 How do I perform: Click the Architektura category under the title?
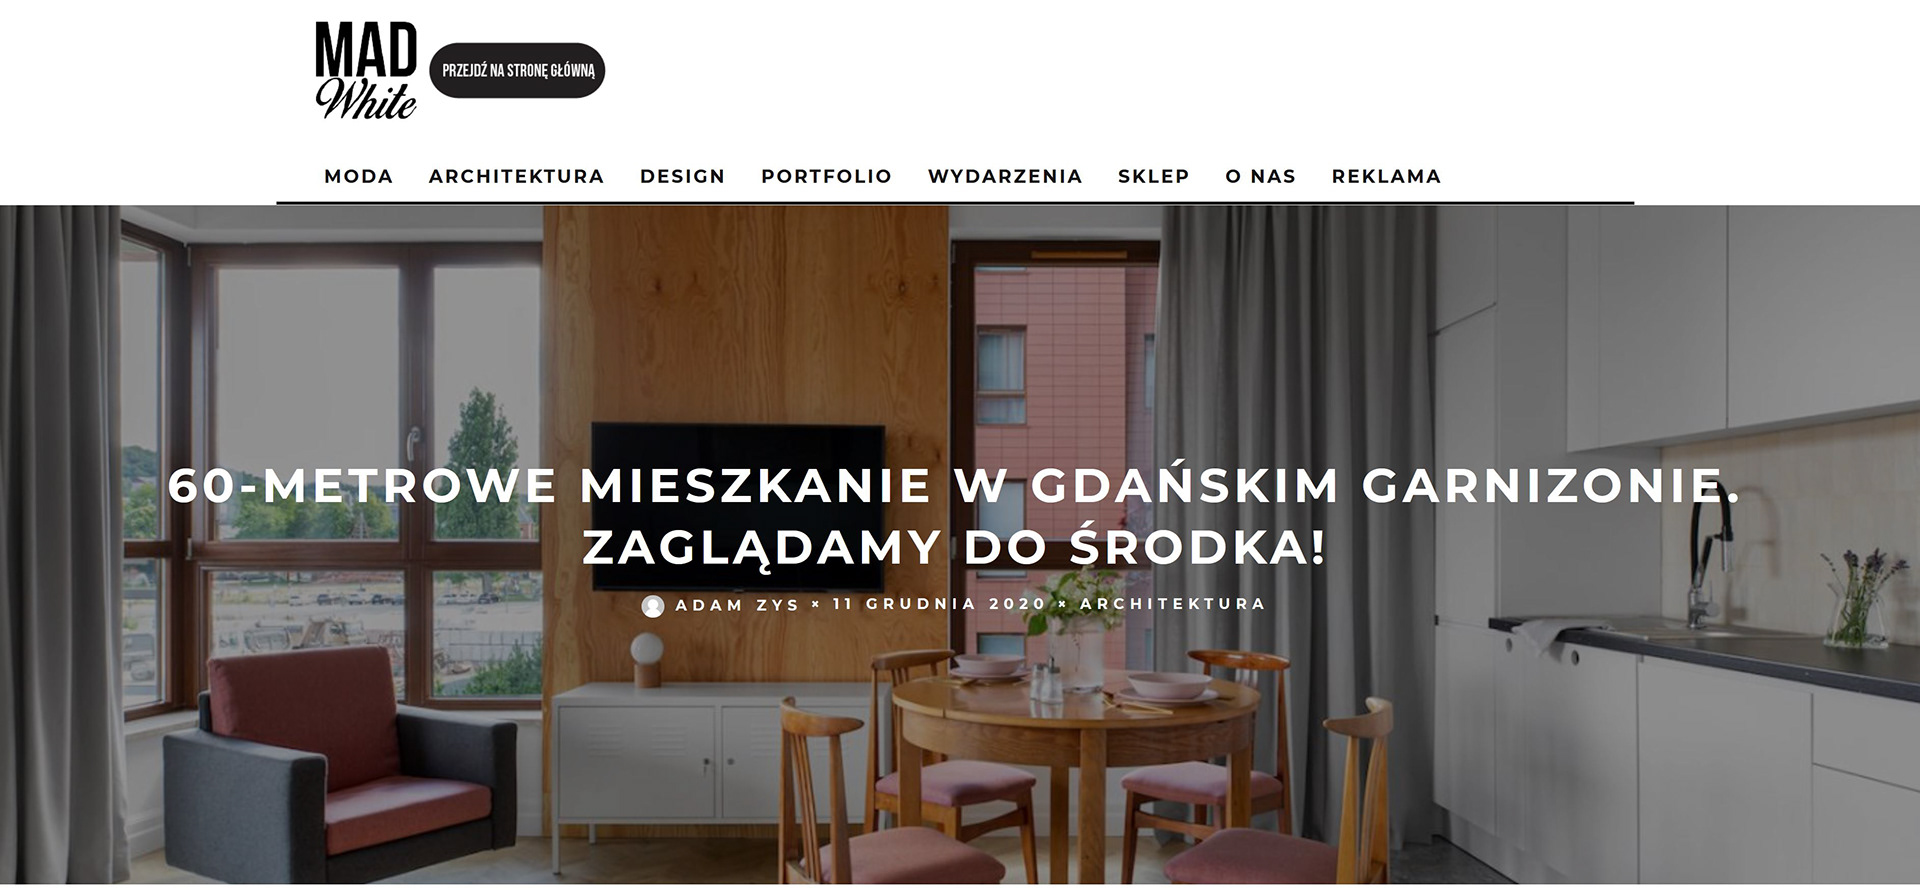tap(1173, 604)
